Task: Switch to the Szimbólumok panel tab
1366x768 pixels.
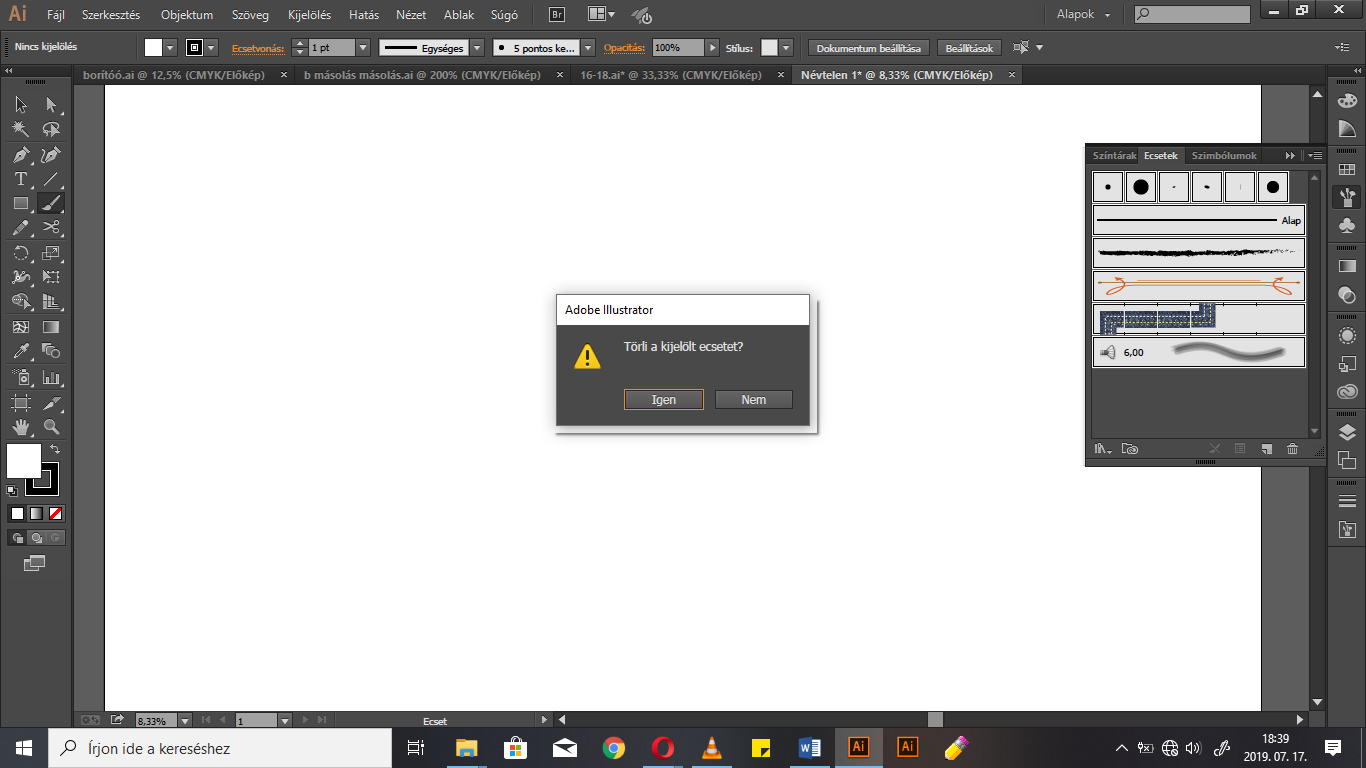Action: point(1224,156)
